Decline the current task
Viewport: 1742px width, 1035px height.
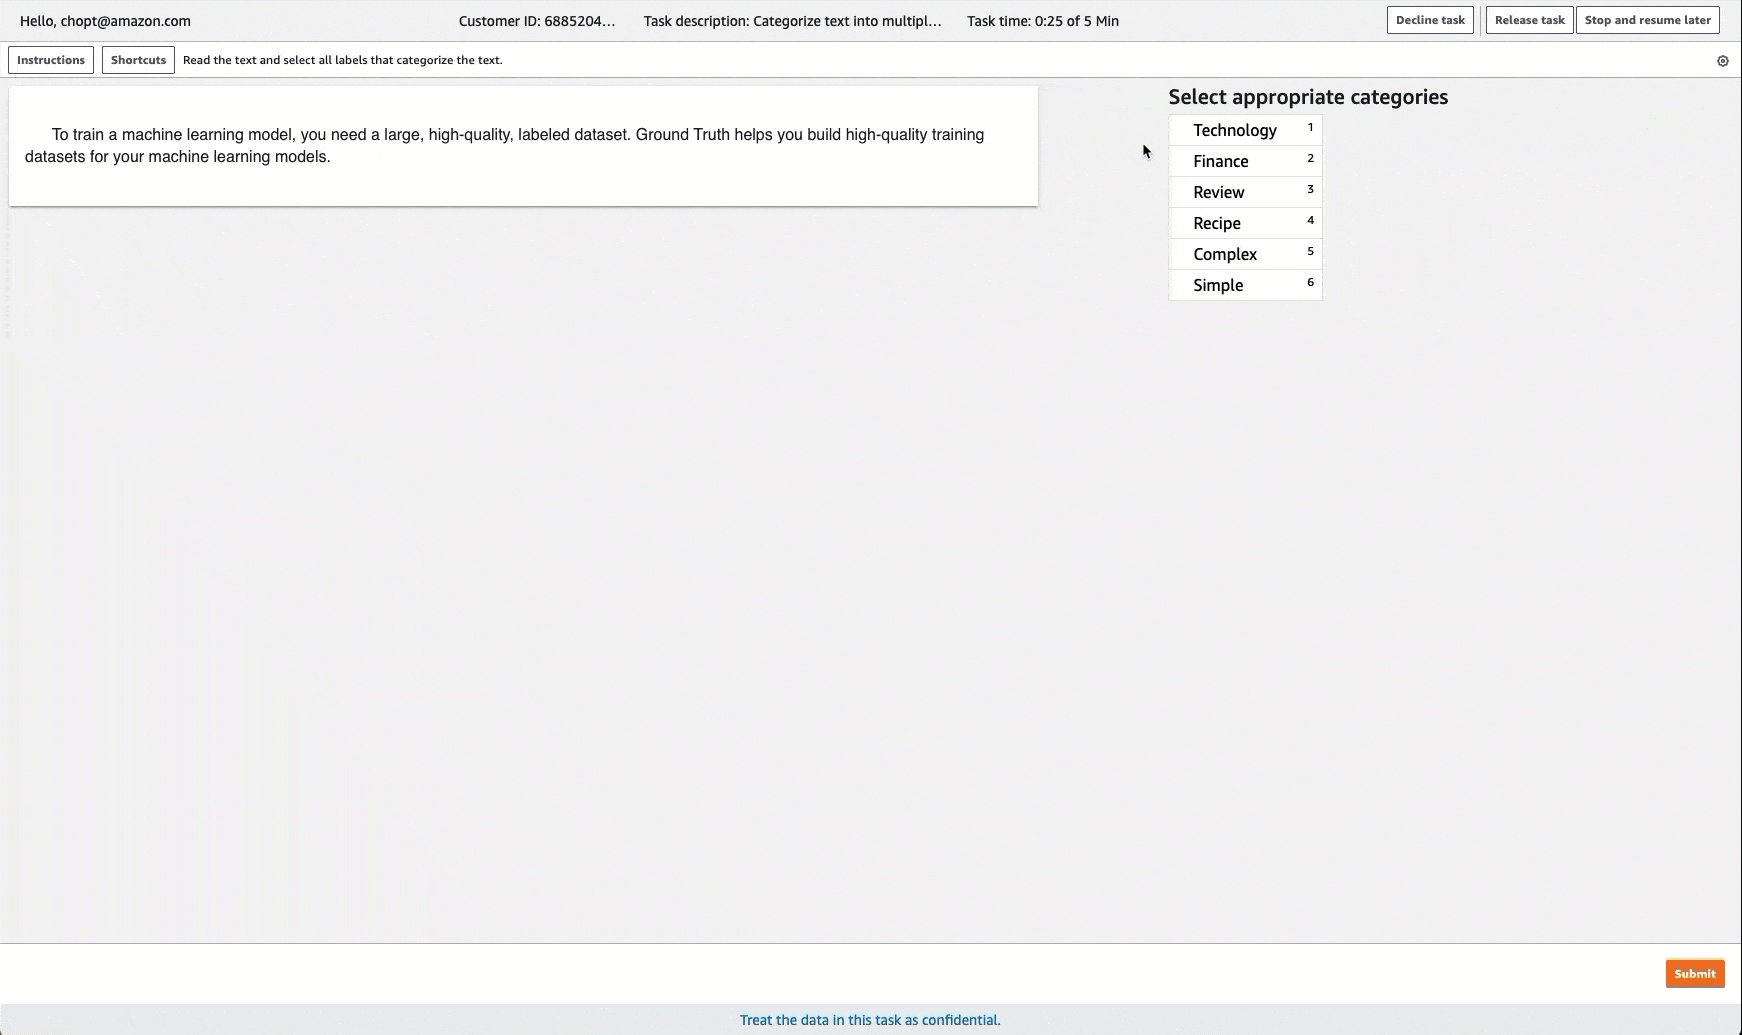[1430, 19]
